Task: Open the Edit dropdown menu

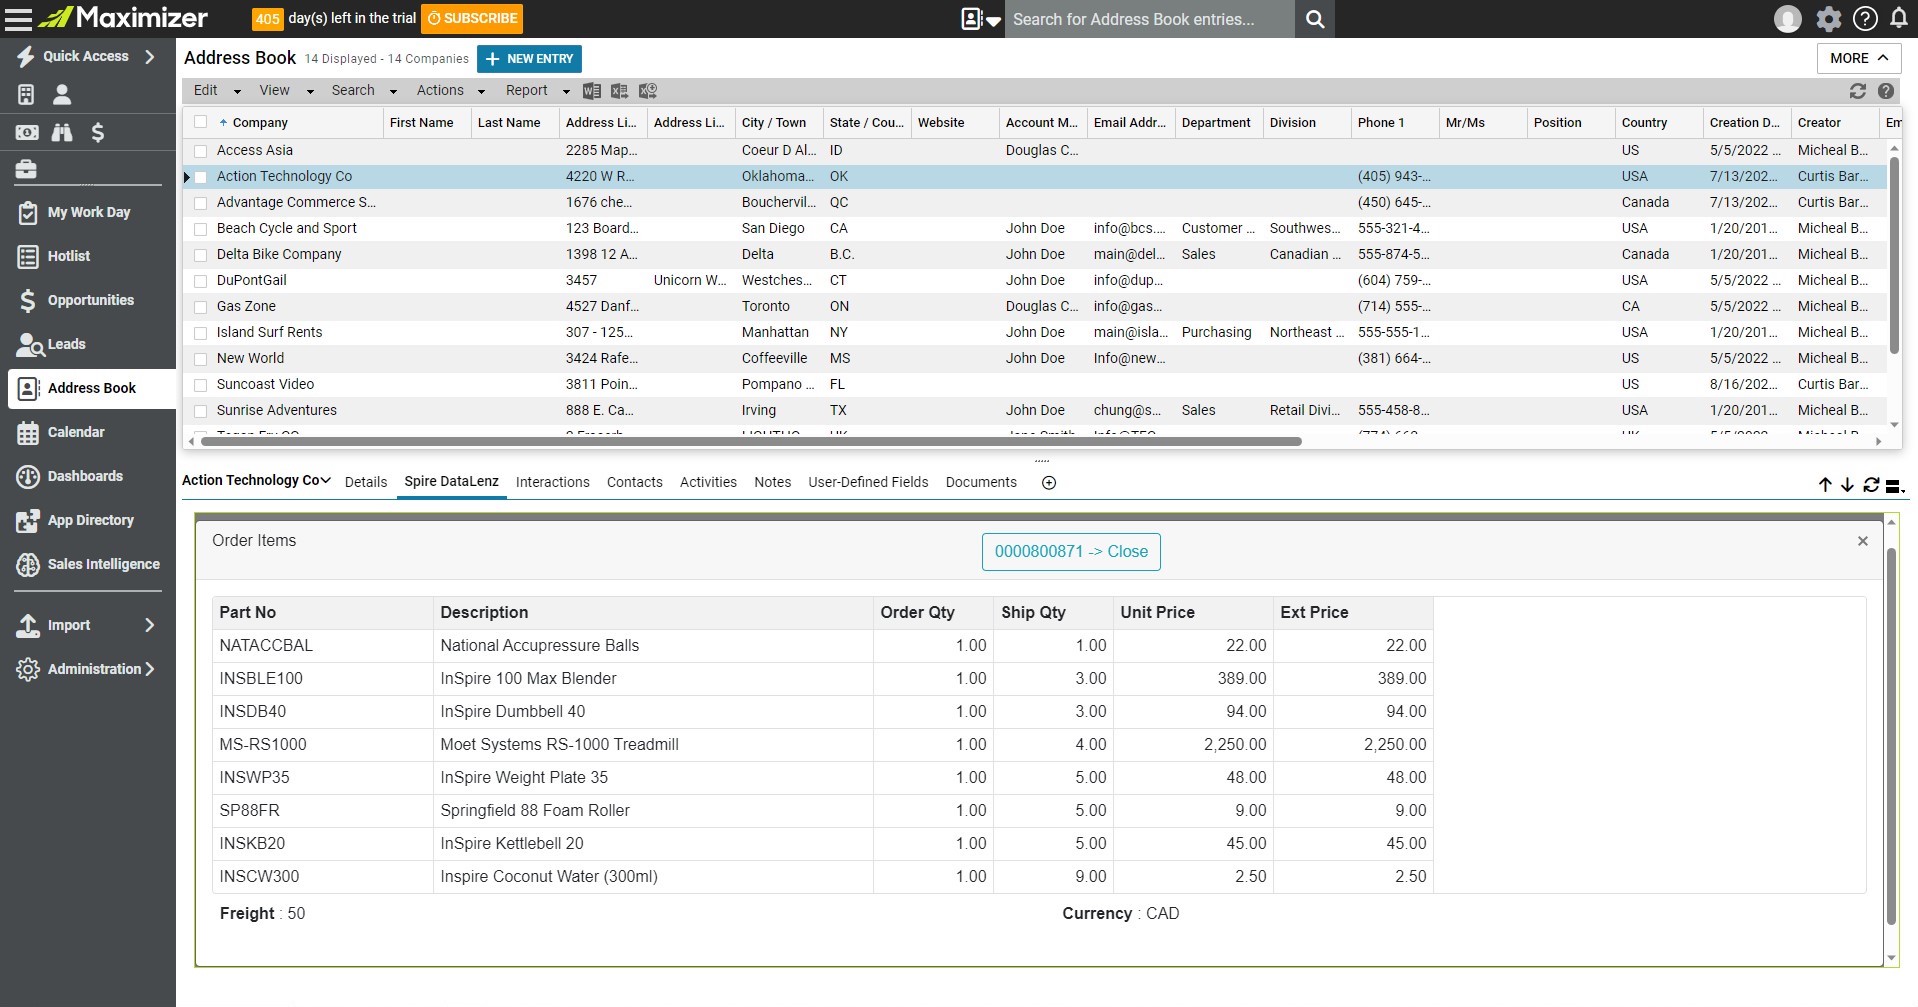Action: coord(217,90)
